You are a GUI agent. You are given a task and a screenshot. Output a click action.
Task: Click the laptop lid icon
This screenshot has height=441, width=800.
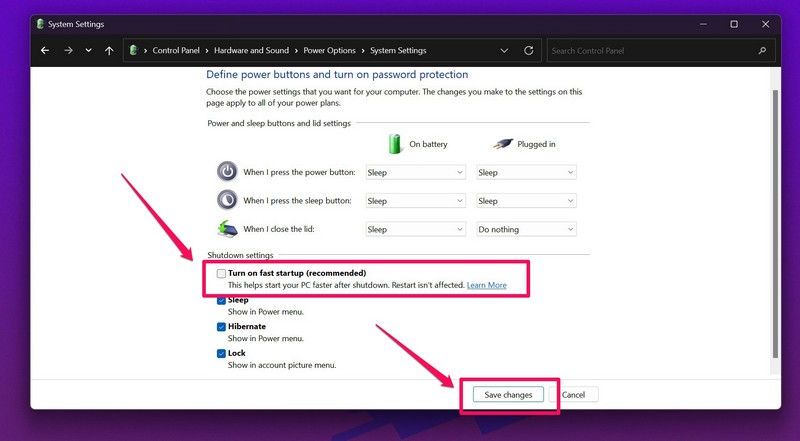click(x=228, y=229)
